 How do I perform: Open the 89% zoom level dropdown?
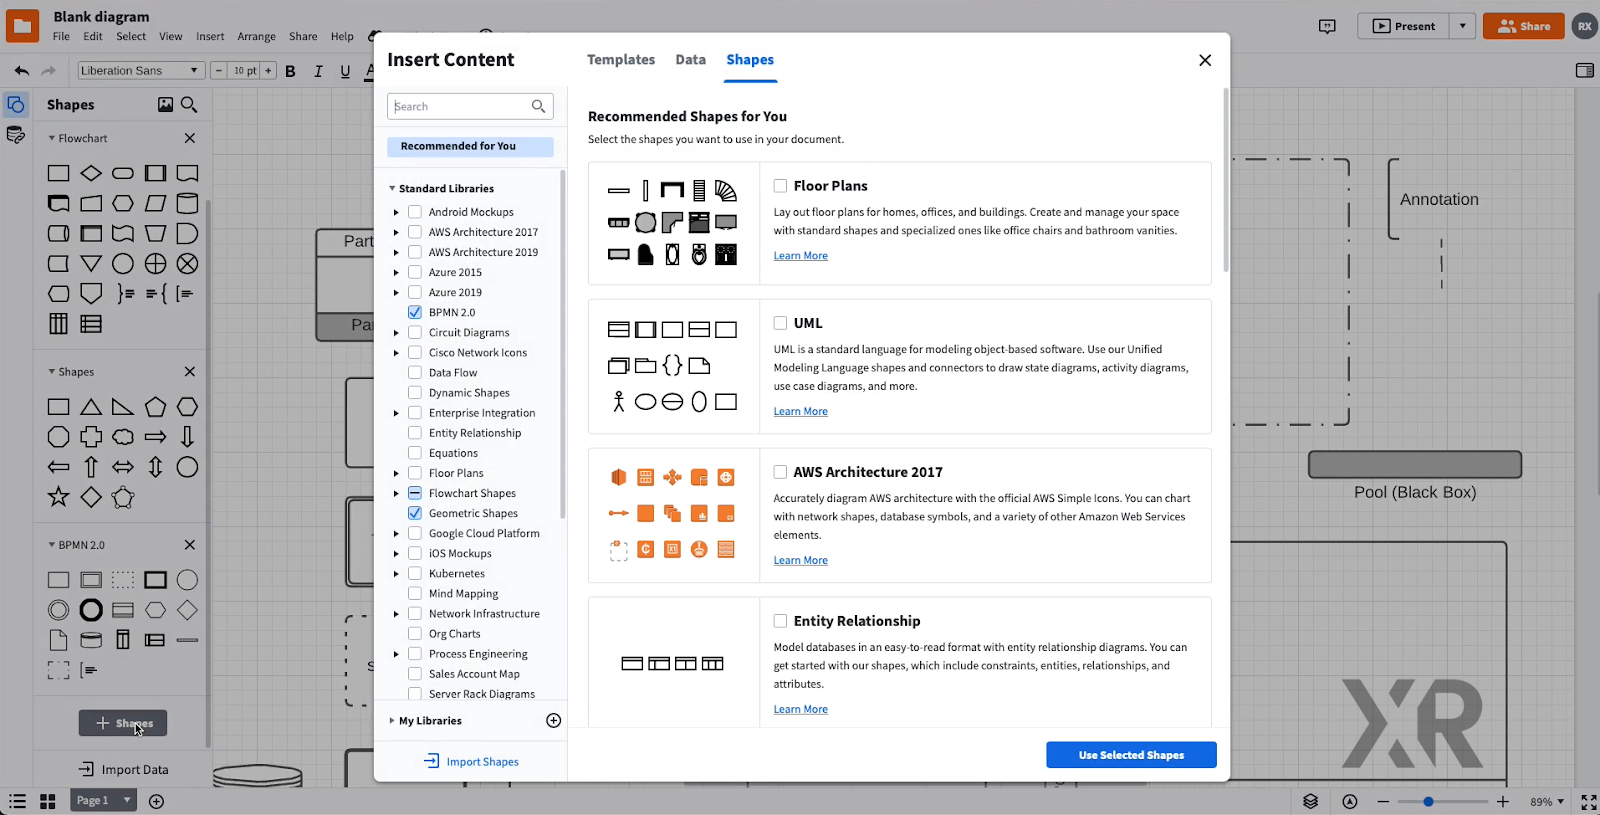[x=1547, y=802]
